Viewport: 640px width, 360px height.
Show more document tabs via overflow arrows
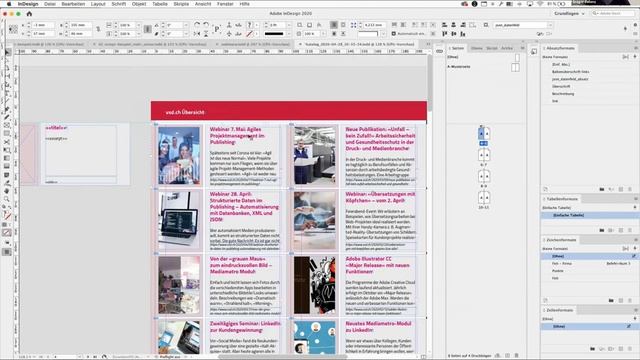tap(428, 44)
